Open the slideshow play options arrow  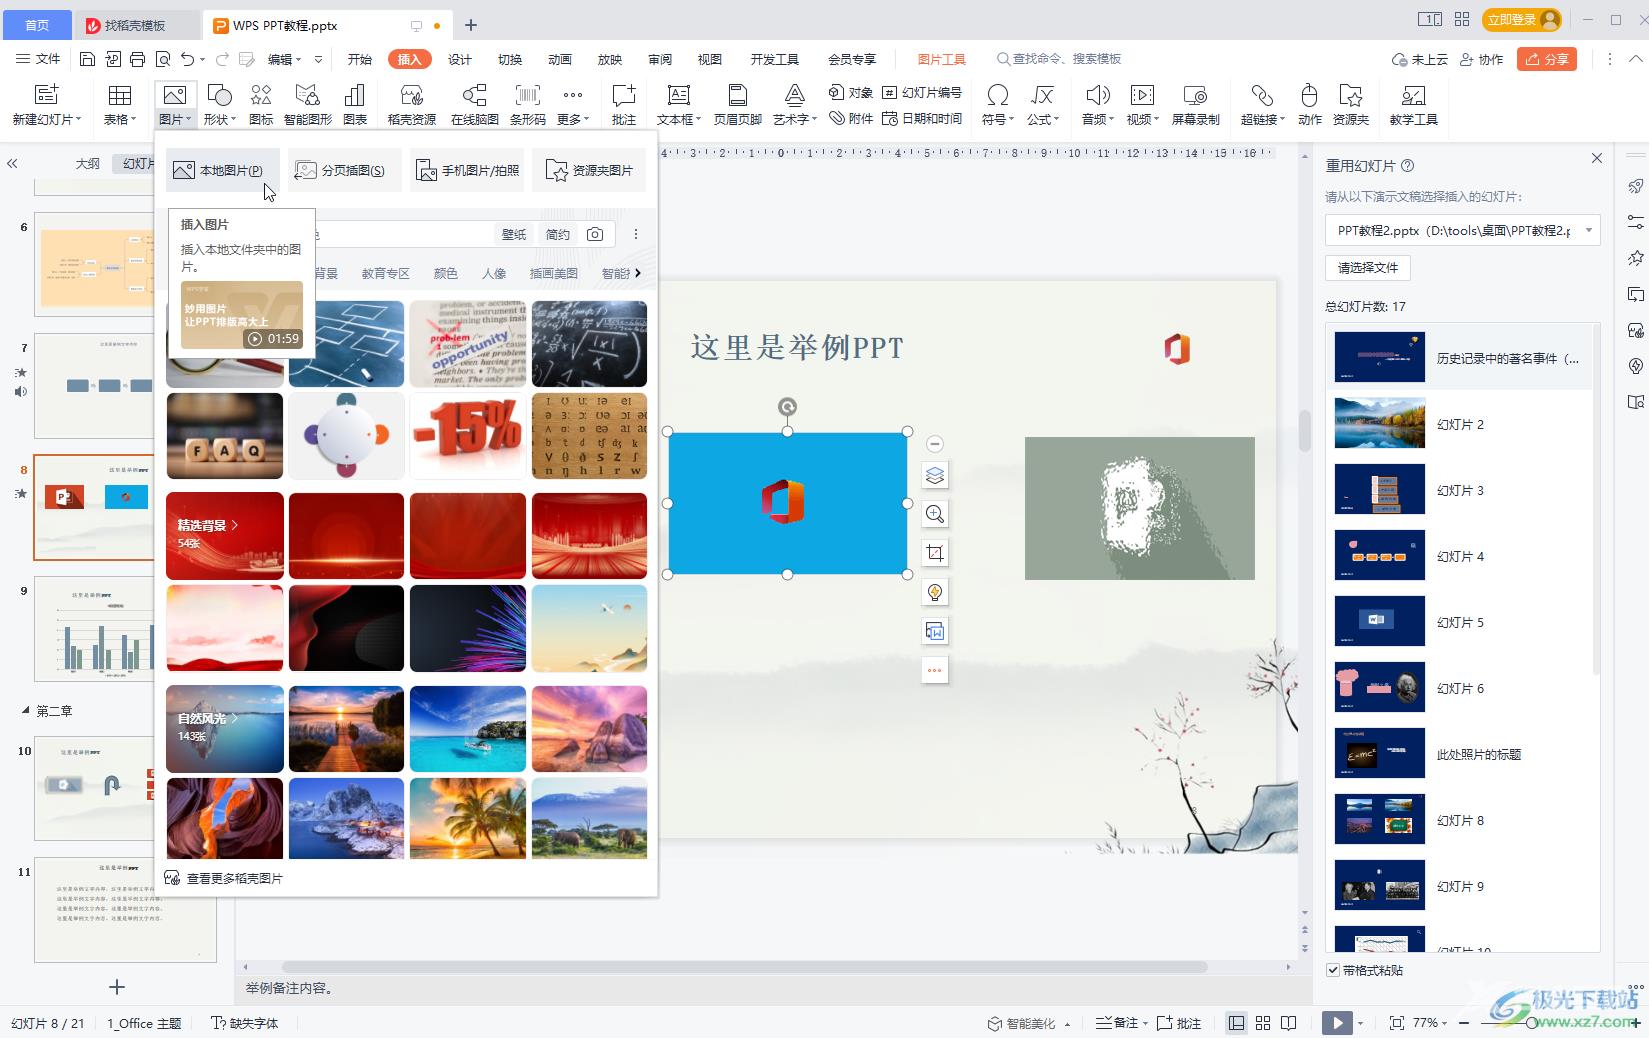1361,1023
